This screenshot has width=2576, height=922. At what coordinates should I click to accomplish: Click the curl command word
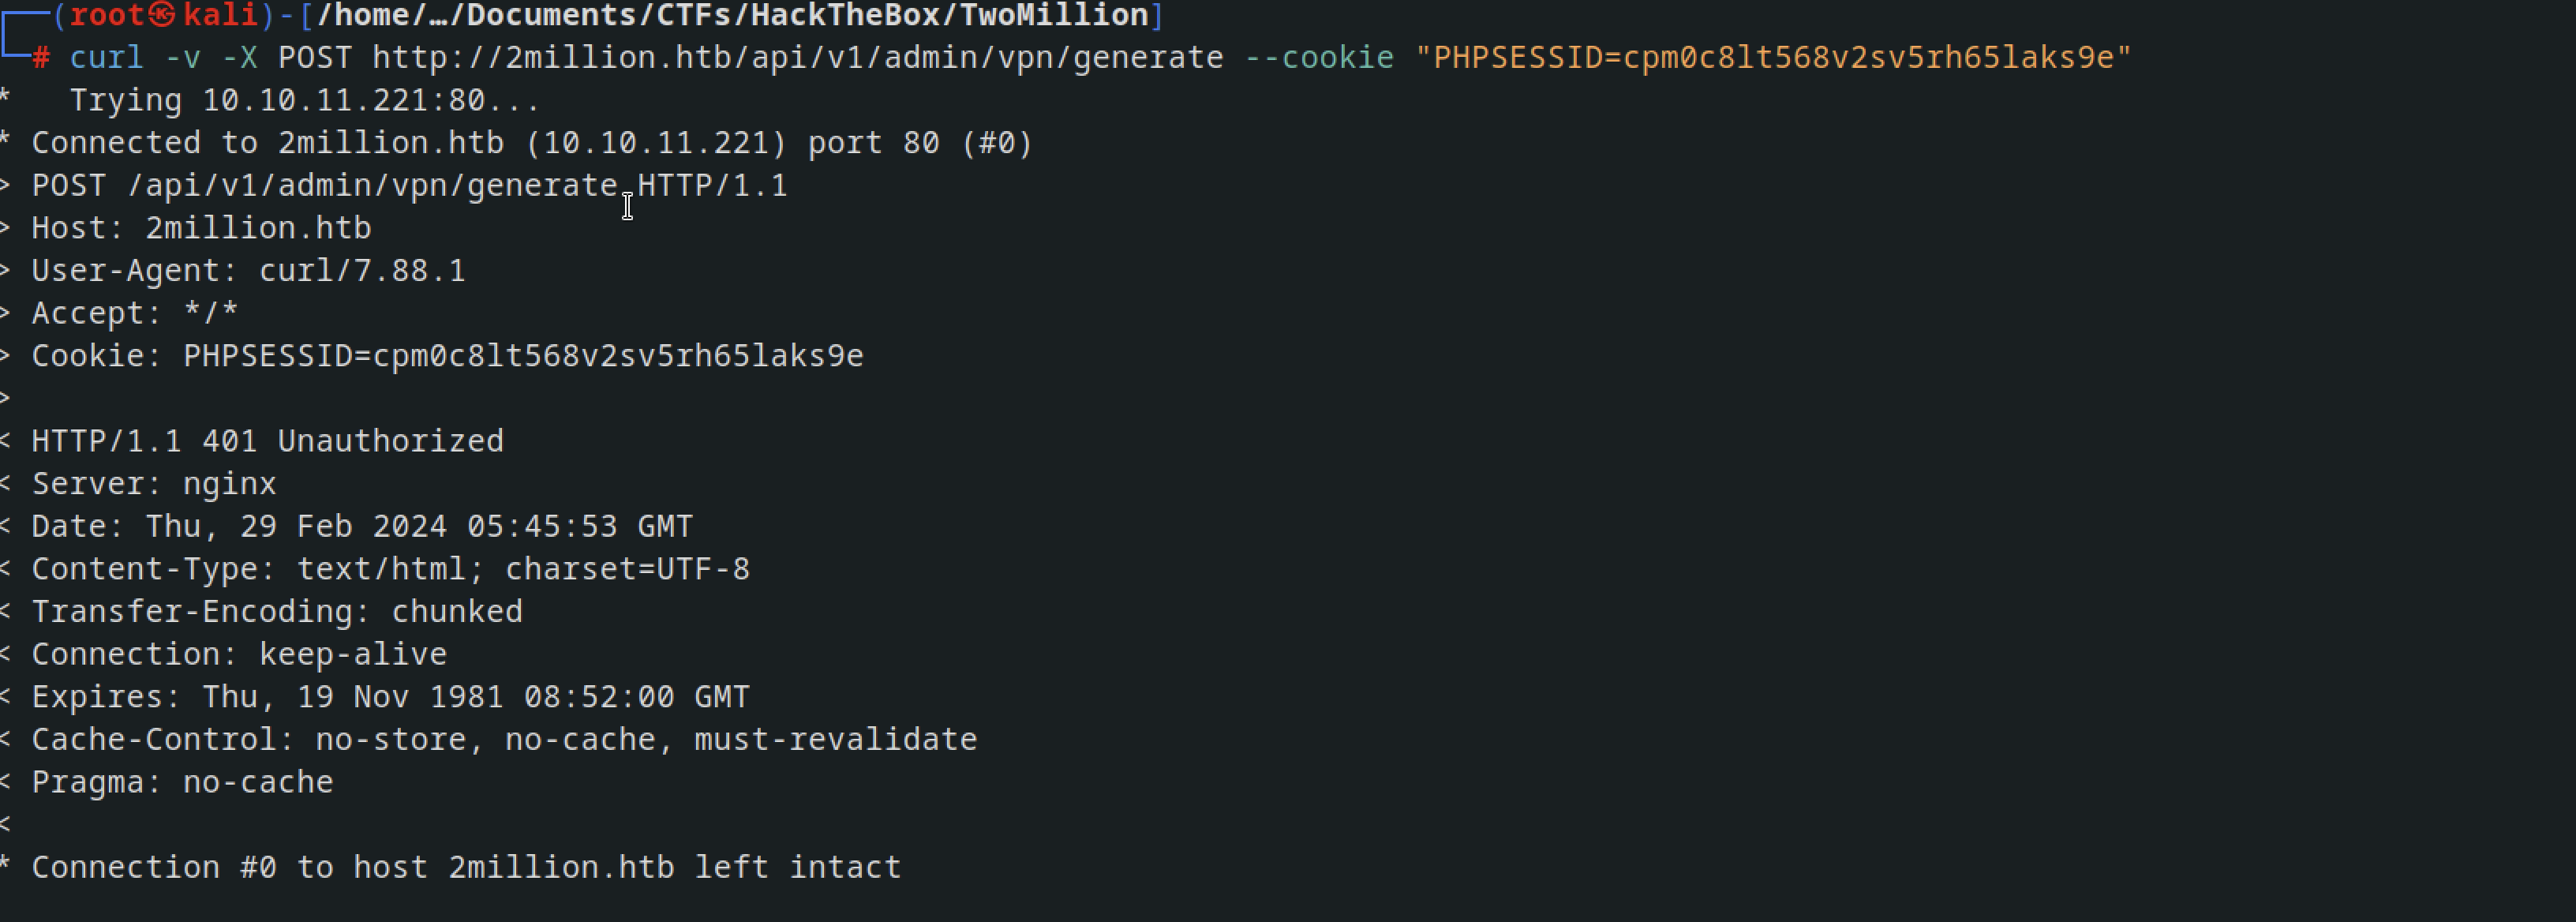coord(106,58)
